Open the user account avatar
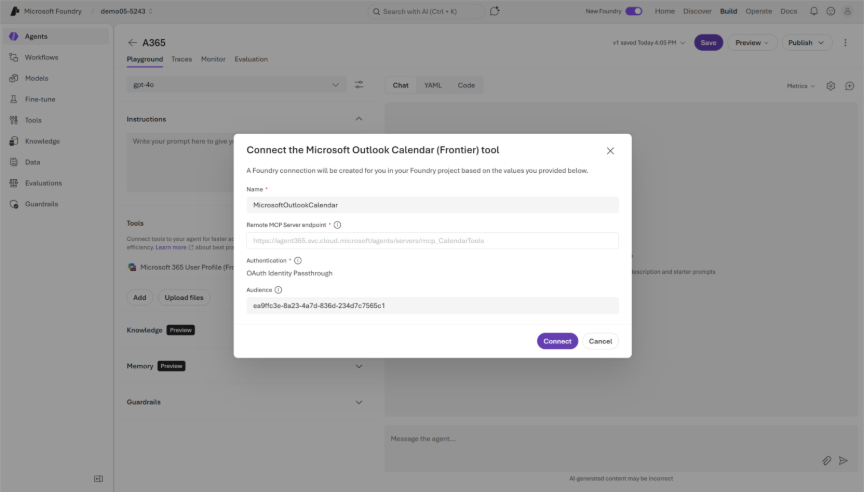Screen dimensions: 864x492 pyautogui.click(x=847, y=11)
